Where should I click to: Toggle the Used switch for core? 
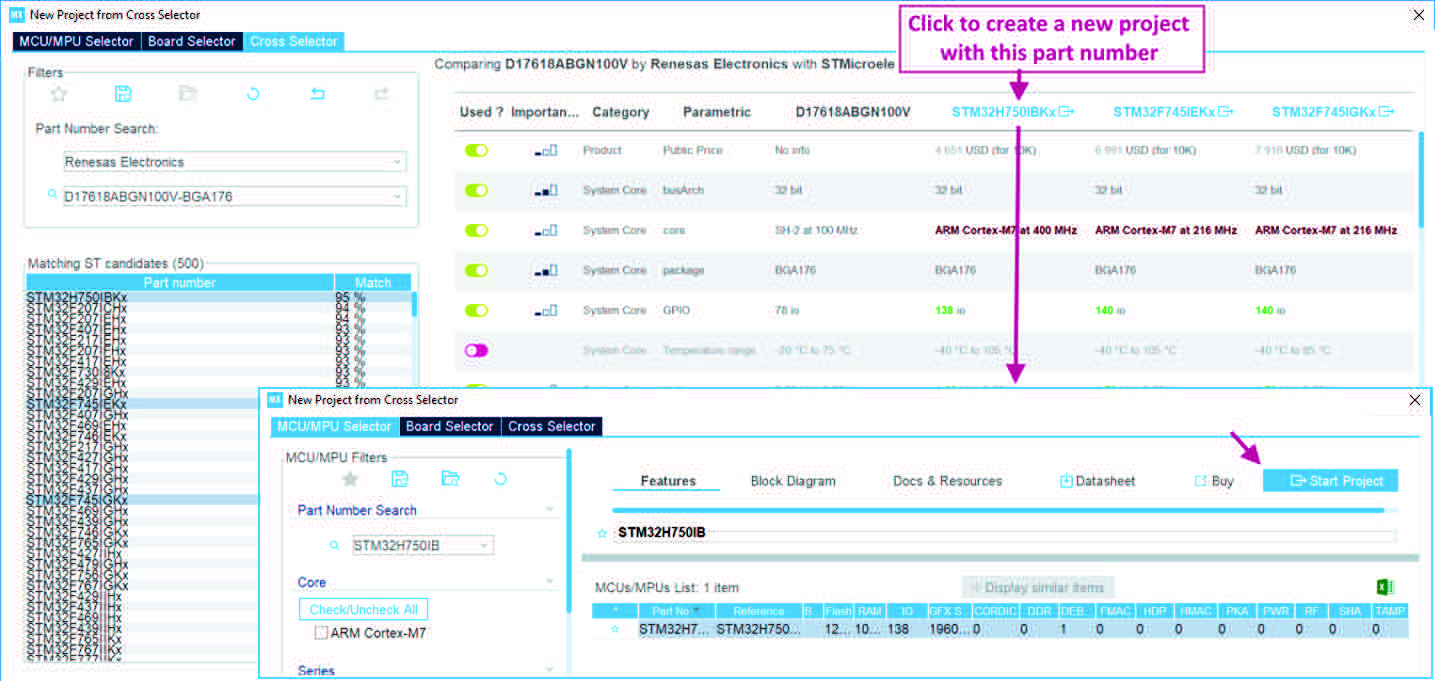tap(476, 231)
